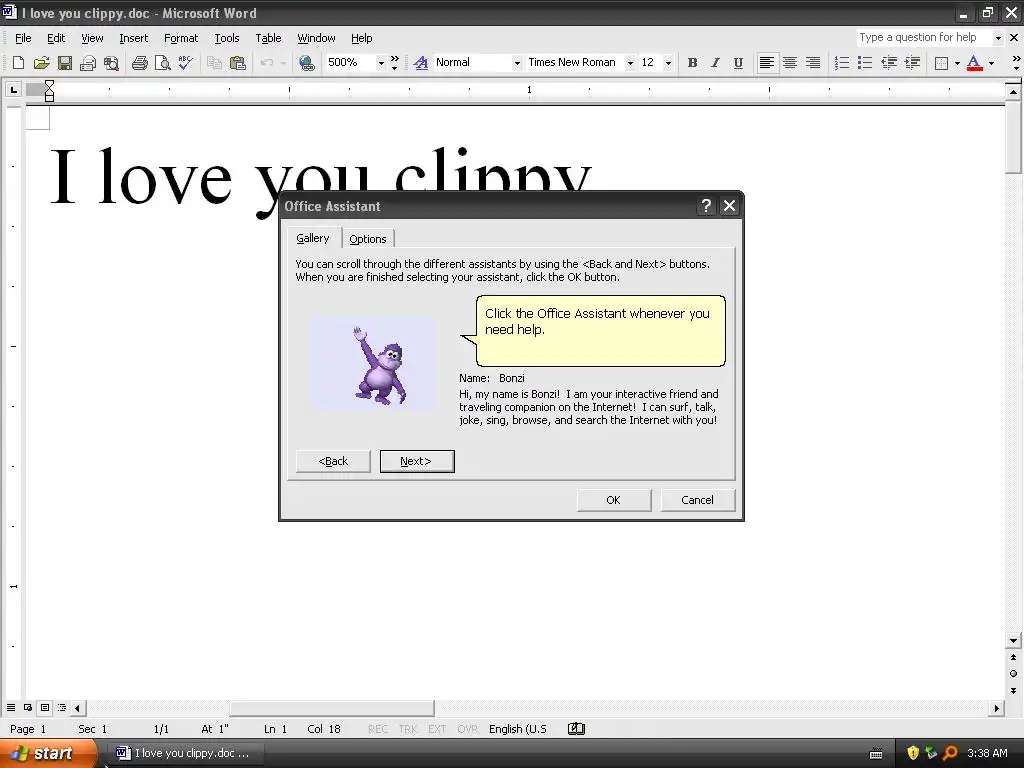Click the Search toolbar icon
This screenshot has width=1024, height=768.
111,63
